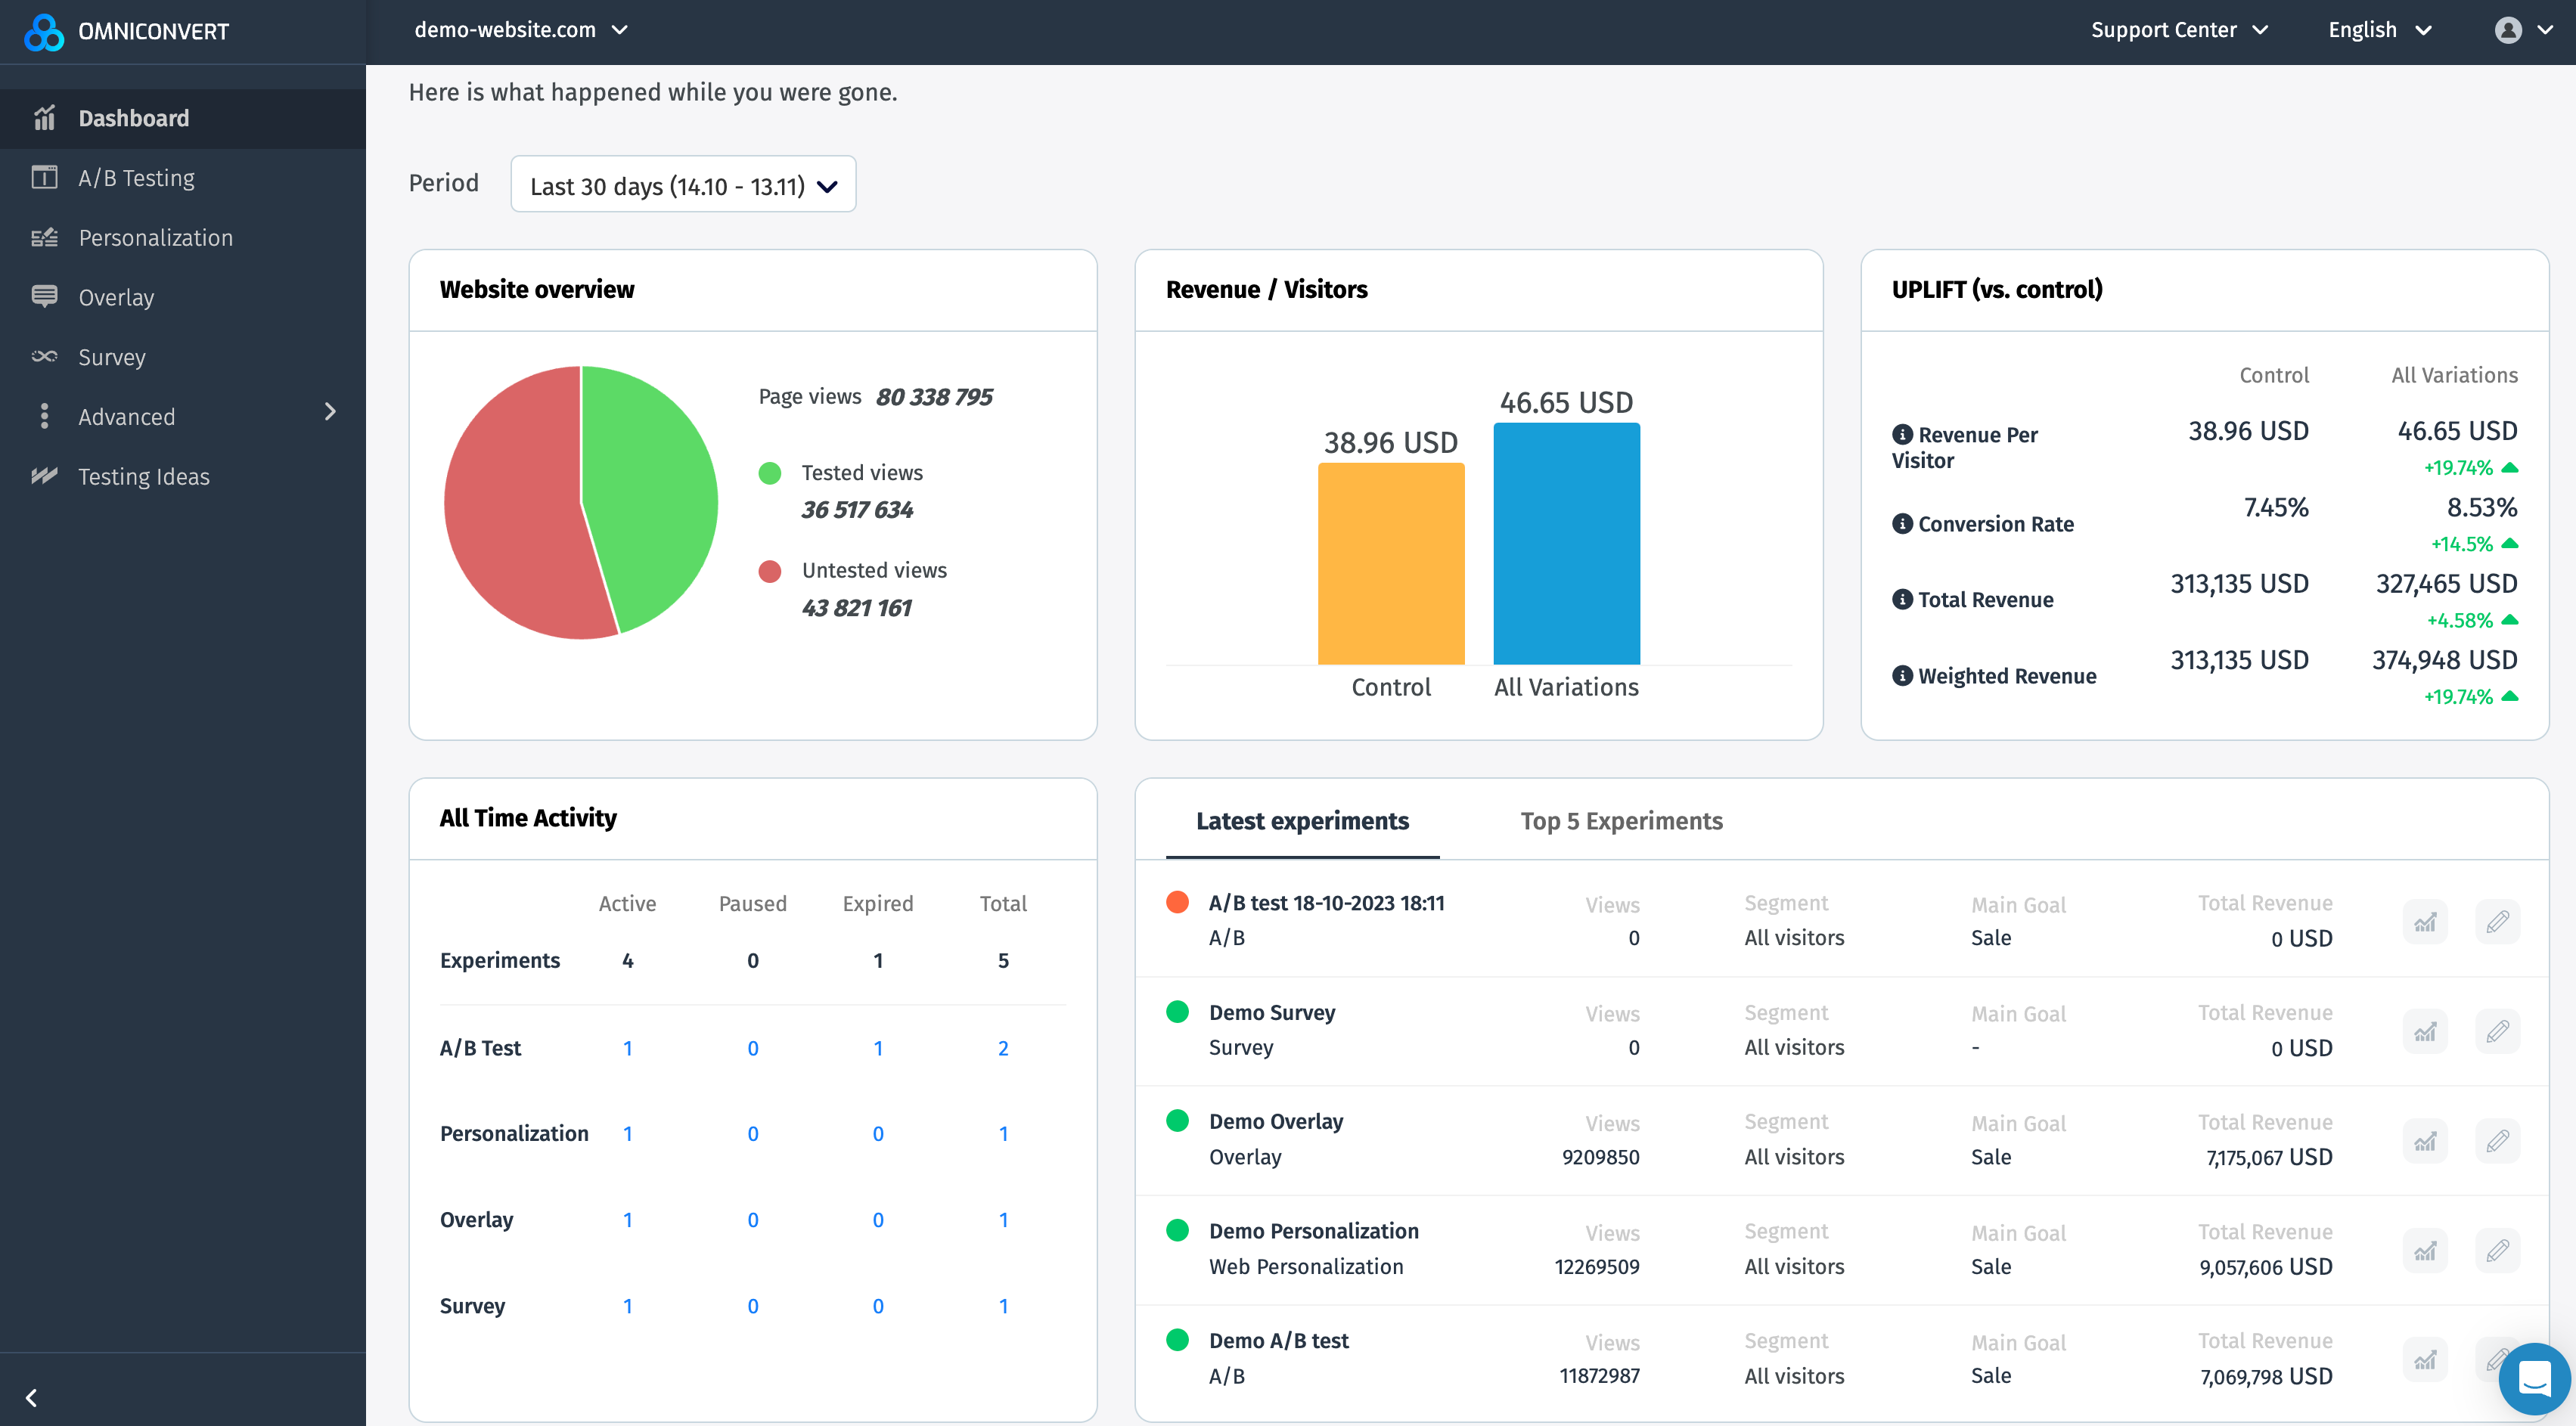The image size is (2576, 1426).
Task: Open the Demo A/B test experiment link
Action: [x=1278, y=1340]
